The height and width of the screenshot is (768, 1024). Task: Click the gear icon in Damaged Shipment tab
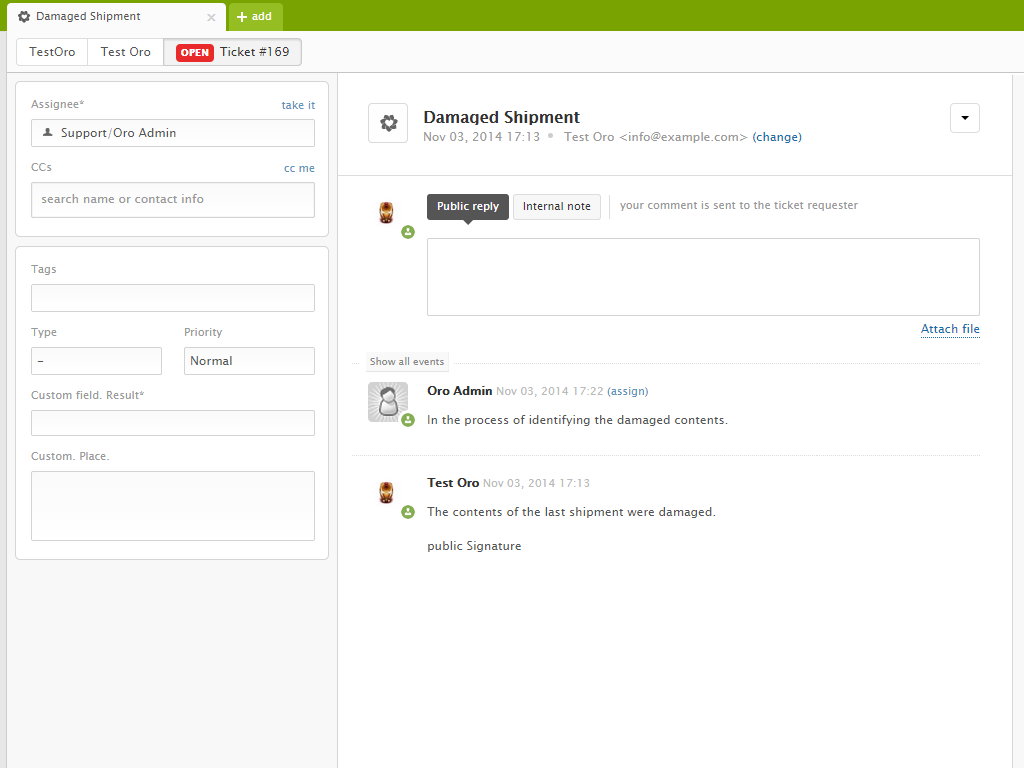[24, 17]
